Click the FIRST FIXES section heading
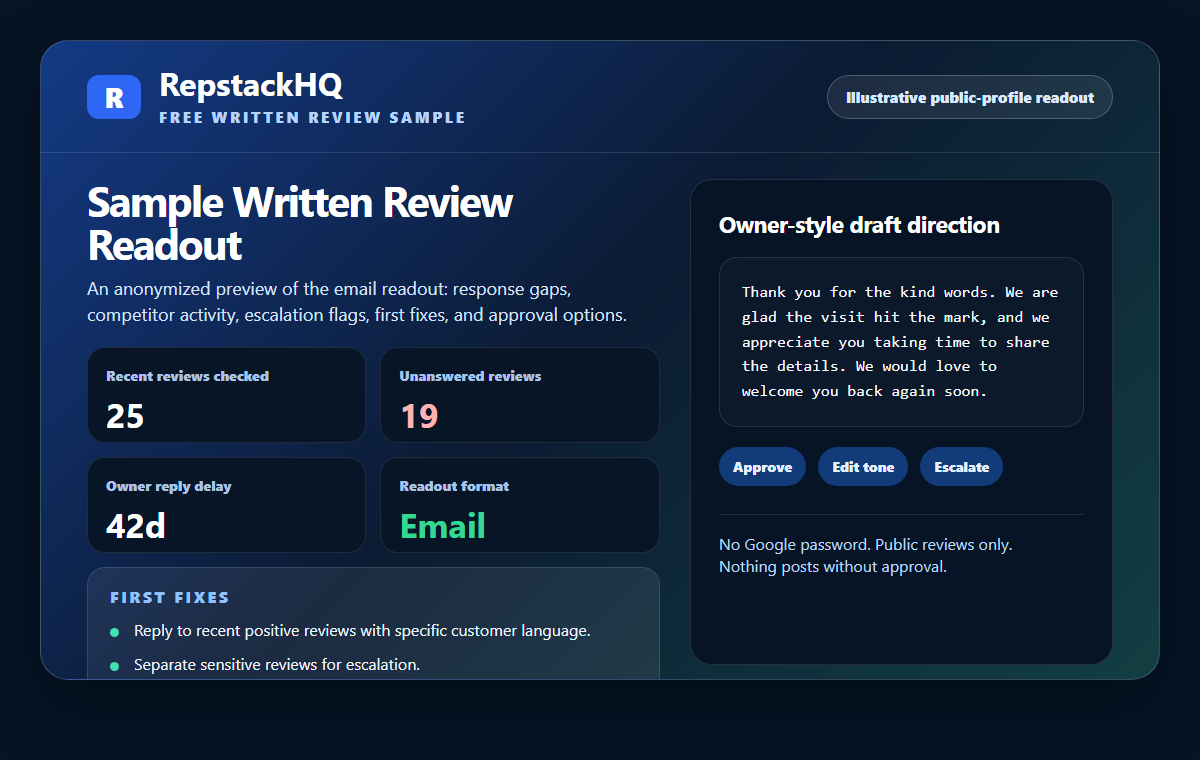Image resolution: width=1200 pixels, height=760 pixels. click(170, 597)
